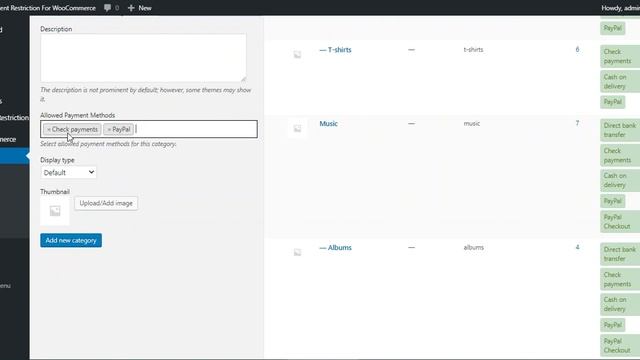
Task: Click the Cash on delivery tag in T-shirts row
Action: [x=620, y=82]
